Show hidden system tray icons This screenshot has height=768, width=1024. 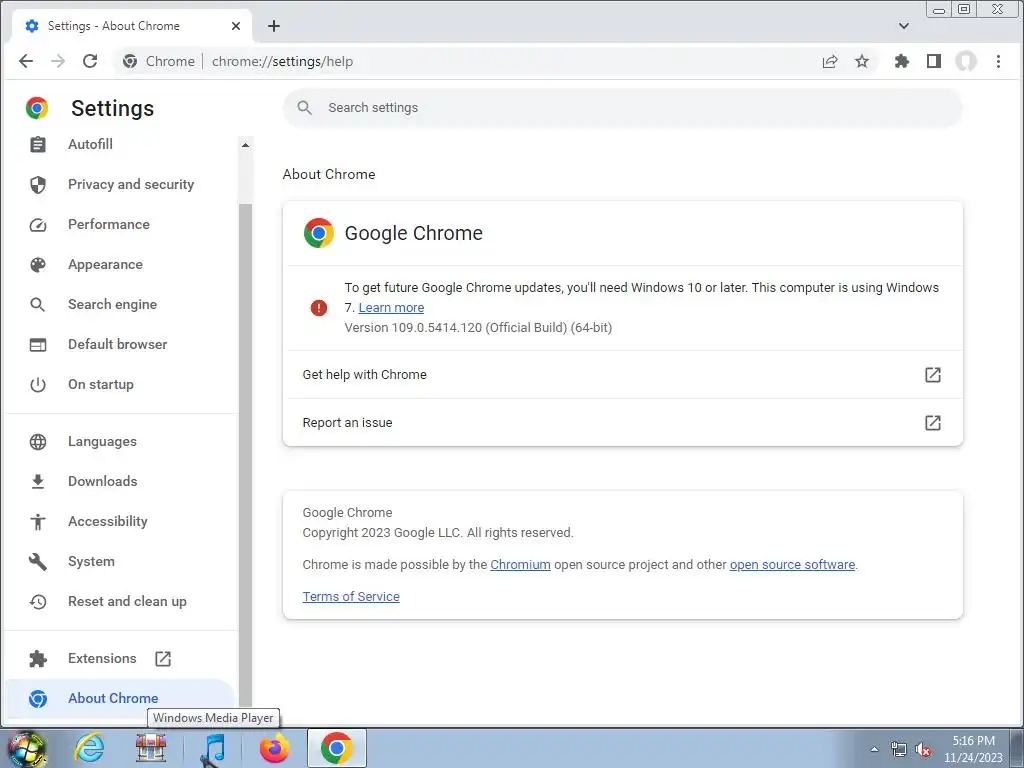pyautogui.click(x=874, y=750)
